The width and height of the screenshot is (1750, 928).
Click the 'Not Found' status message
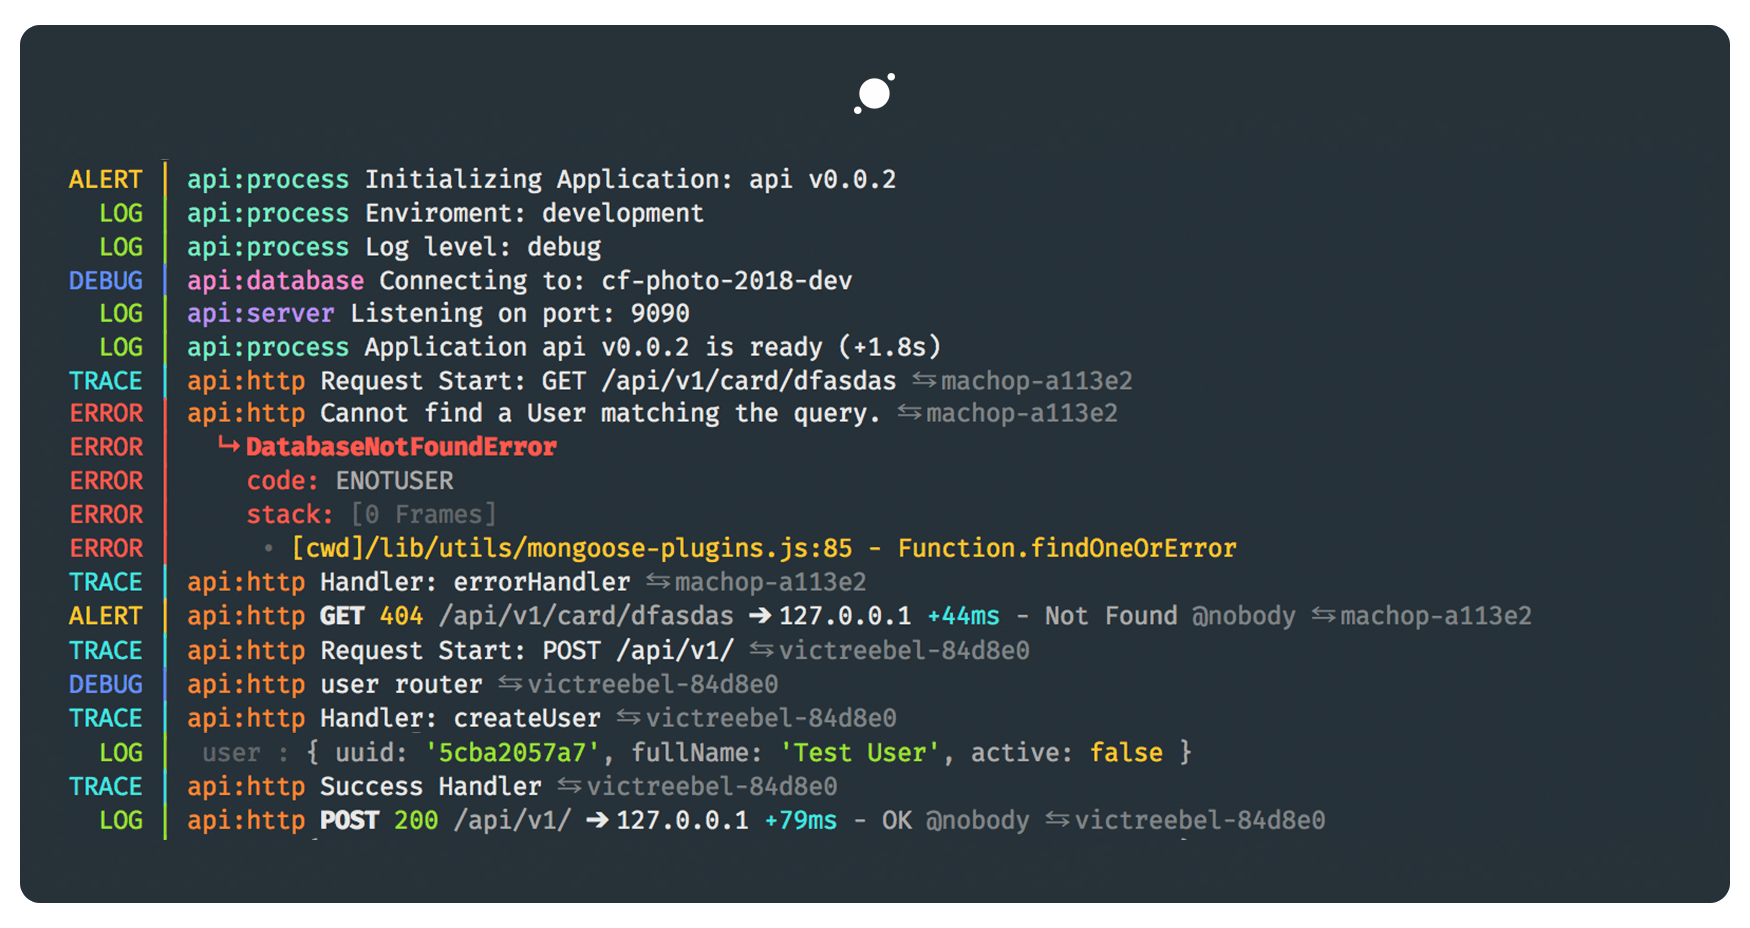pos(1111,616)
